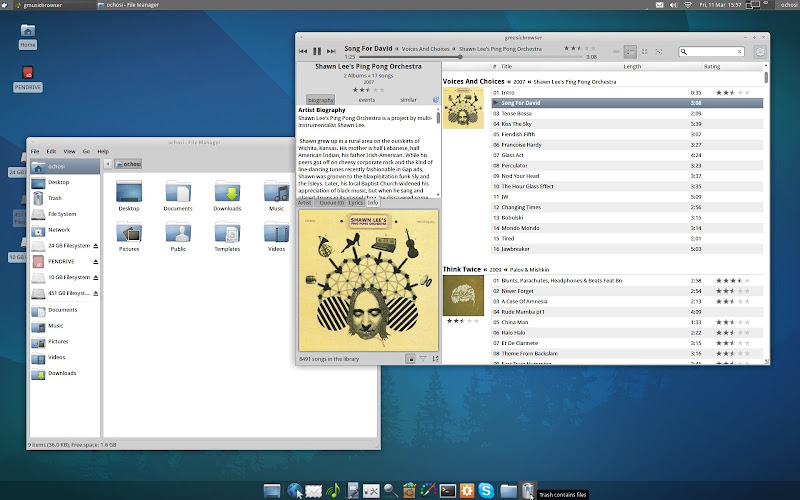Show the biography view button
Screen dimensions: 800x500
tap(321, 100)
